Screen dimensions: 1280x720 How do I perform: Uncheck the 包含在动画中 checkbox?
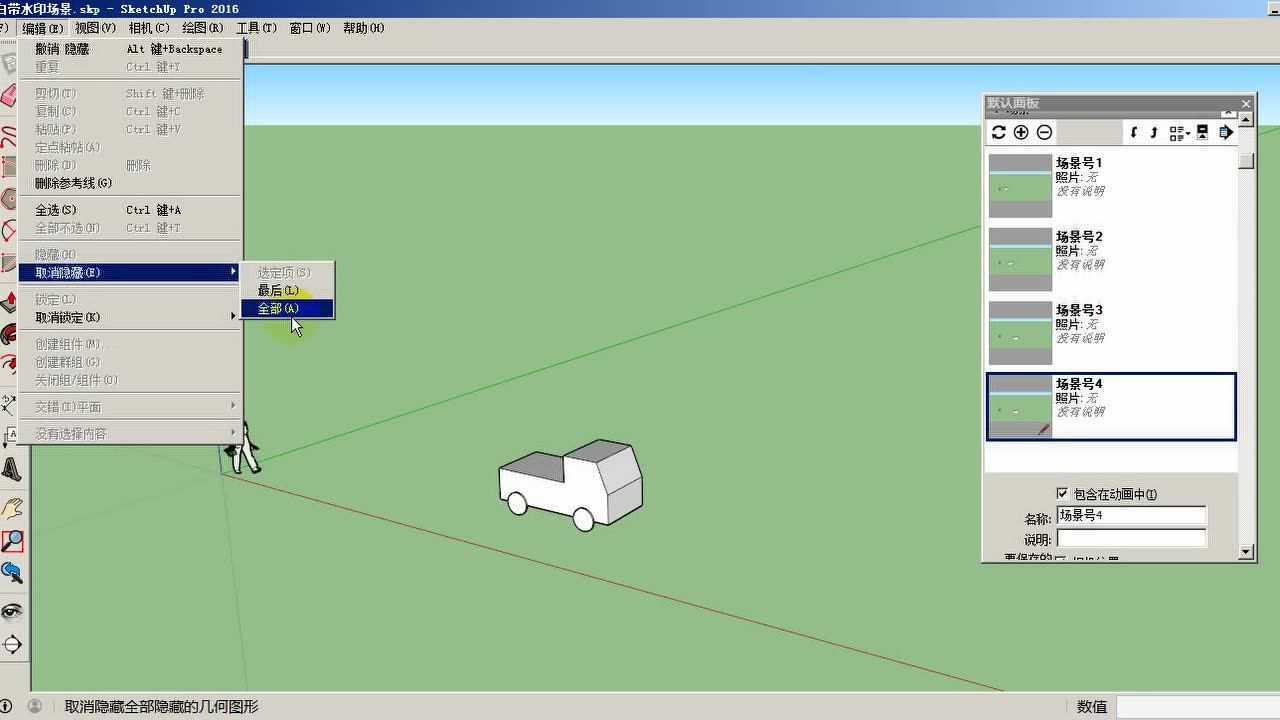1063,493
